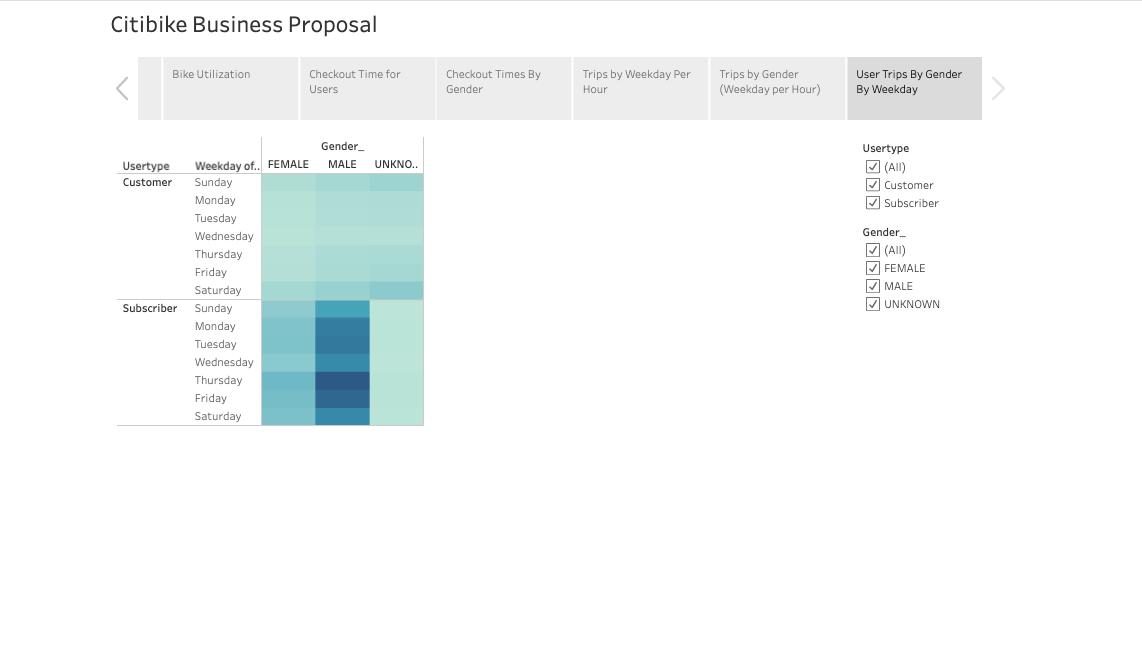Uncheck the UNKNOWN gender option
Viewport: 1142px width, 657px height.
[x=872, y=304]
